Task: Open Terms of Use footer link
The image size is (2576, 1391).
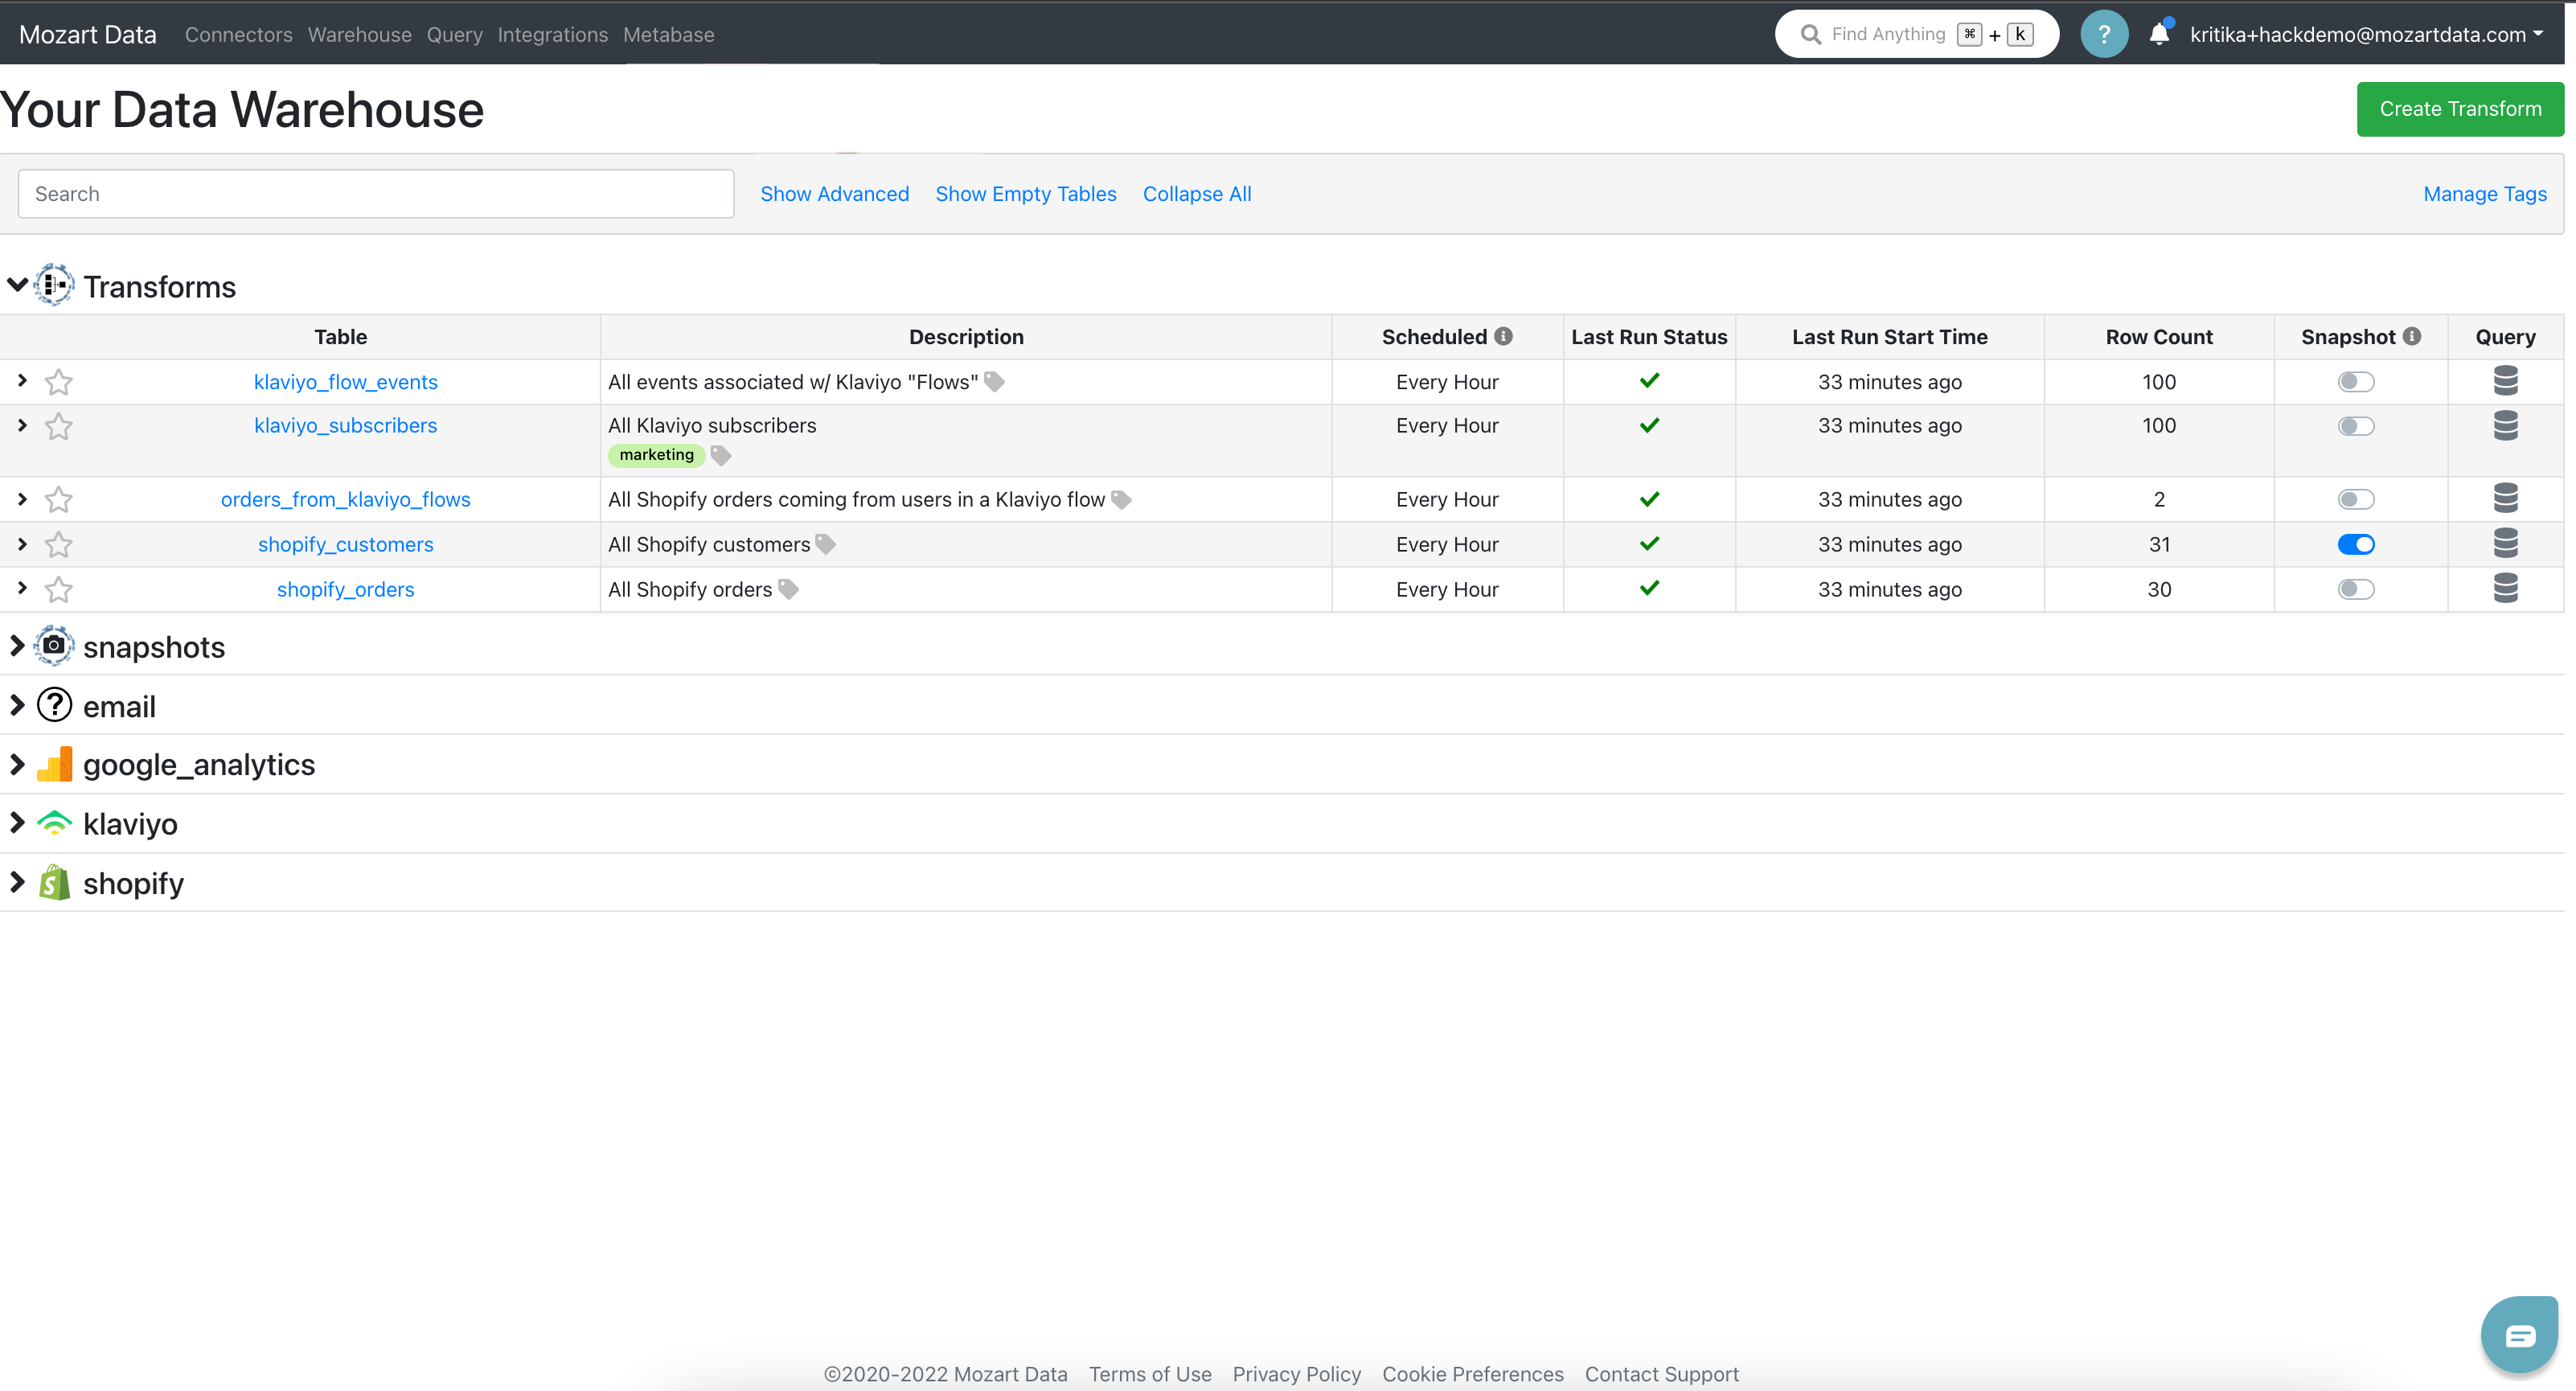Action: [x=1149, y=1374]
